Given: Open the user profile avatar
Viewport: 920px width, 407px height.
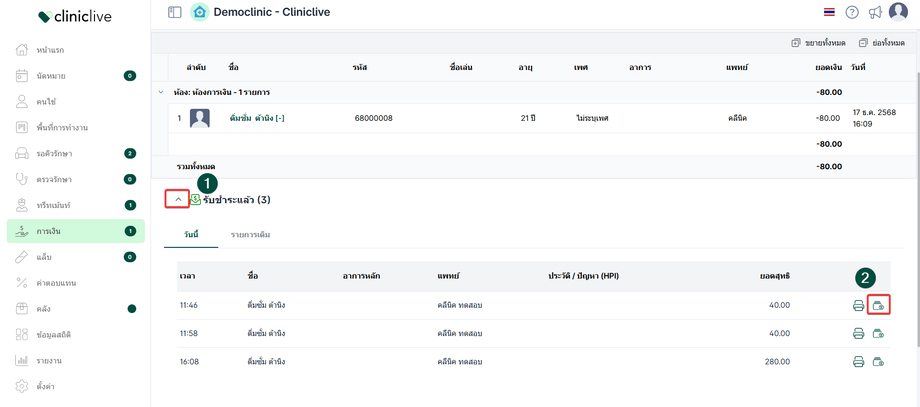Looking at the screenshot, I should [898, 12].
